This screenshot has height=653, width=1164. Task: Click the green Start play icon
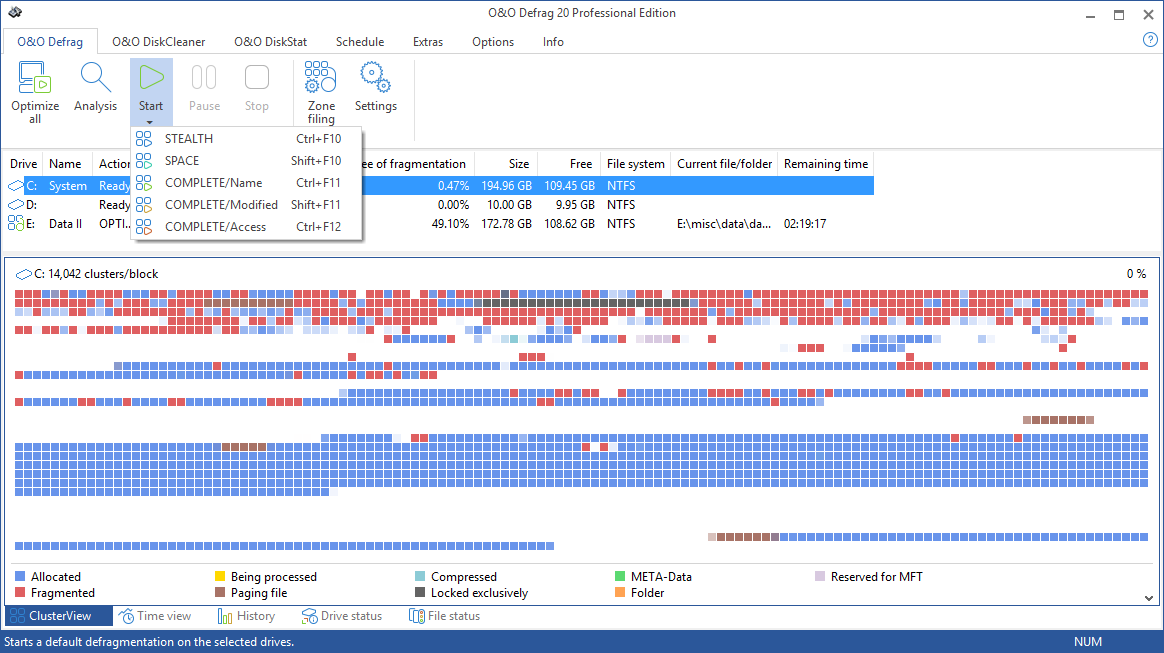click(151, 77)
